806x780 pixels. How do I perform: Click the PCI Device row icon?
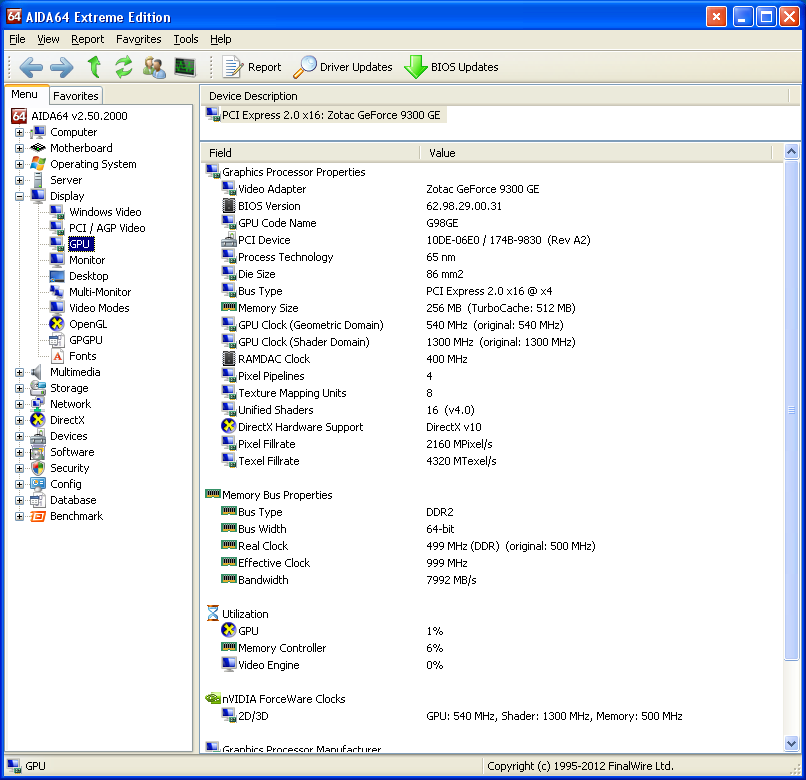[229, 240]
